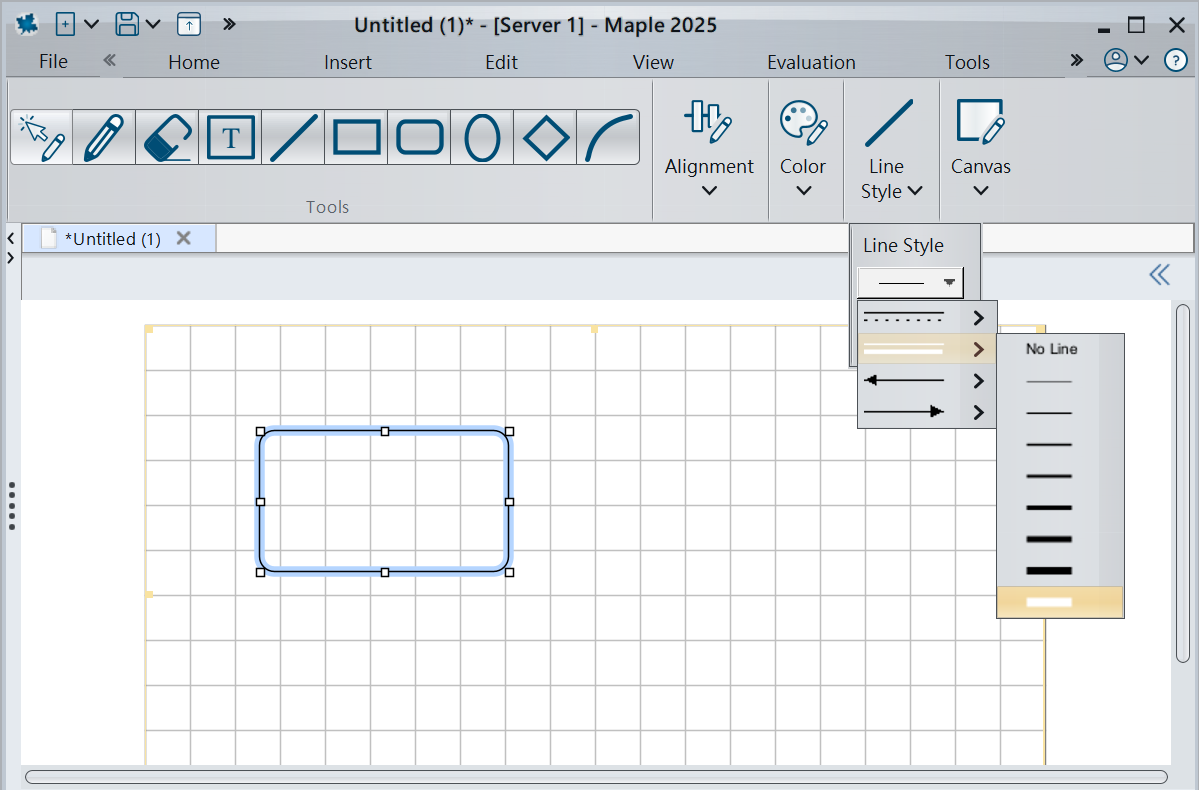
Task: Switch to the Edit tab
Action: pyautogui.click(x=502, y=62)
